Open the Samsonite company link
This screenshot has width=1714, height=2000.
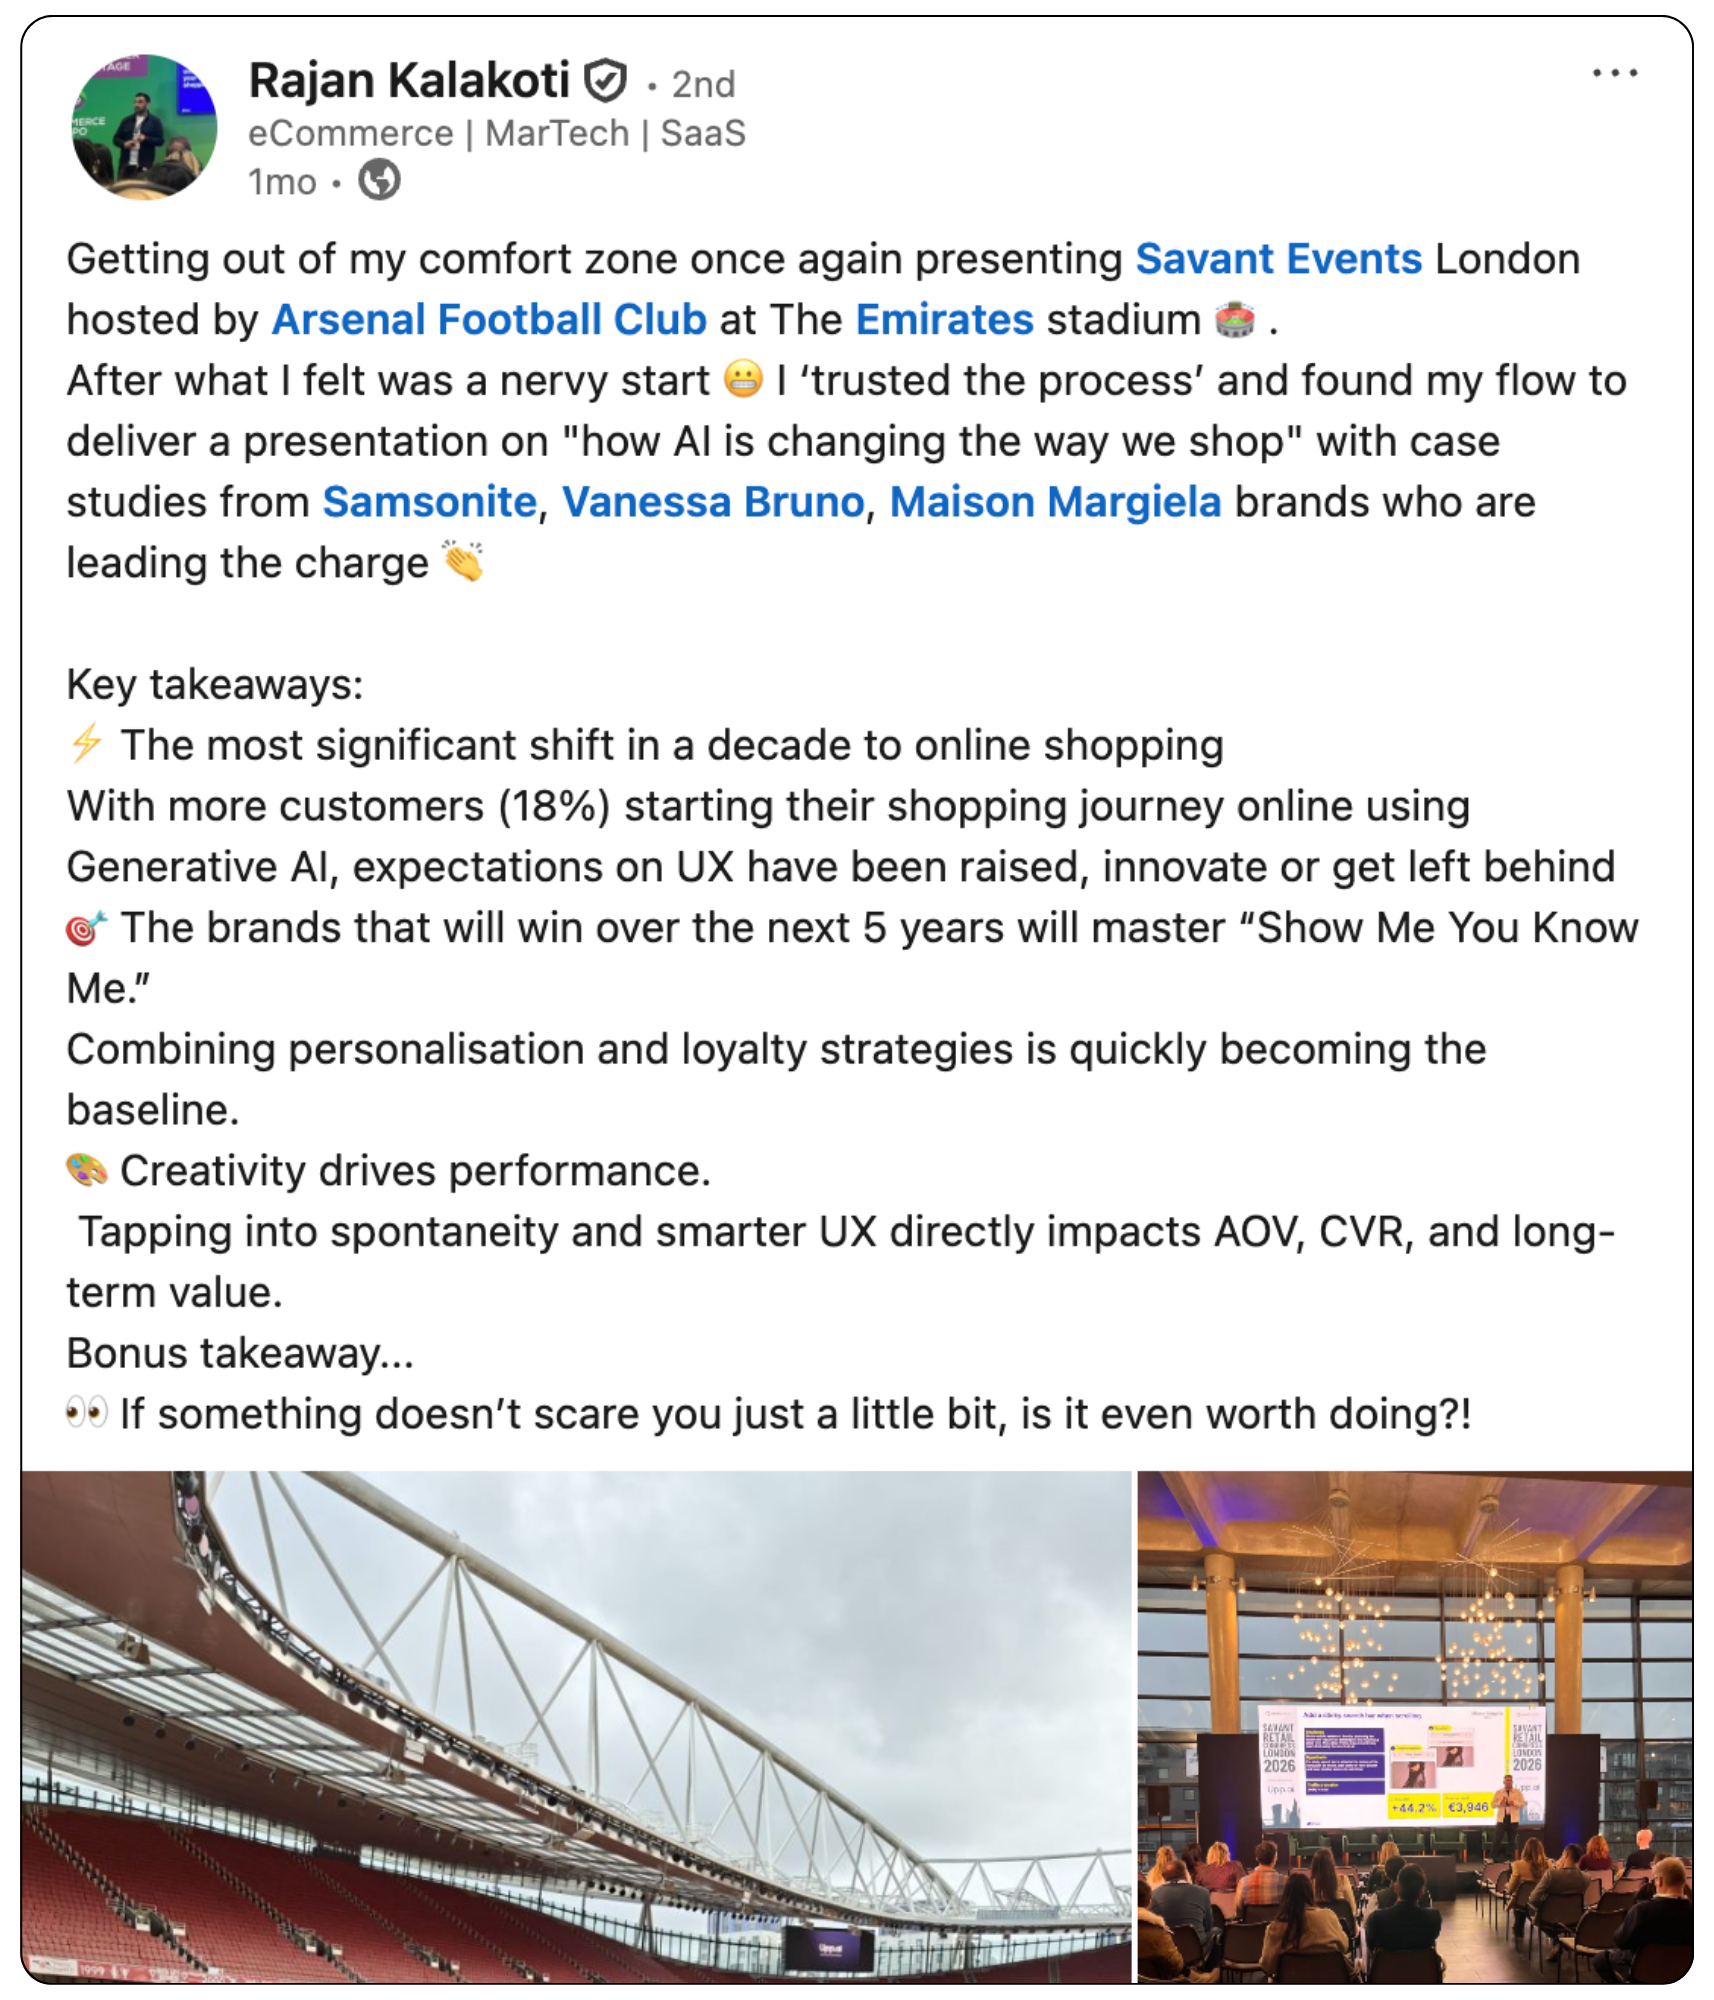[x=430, y=502]
